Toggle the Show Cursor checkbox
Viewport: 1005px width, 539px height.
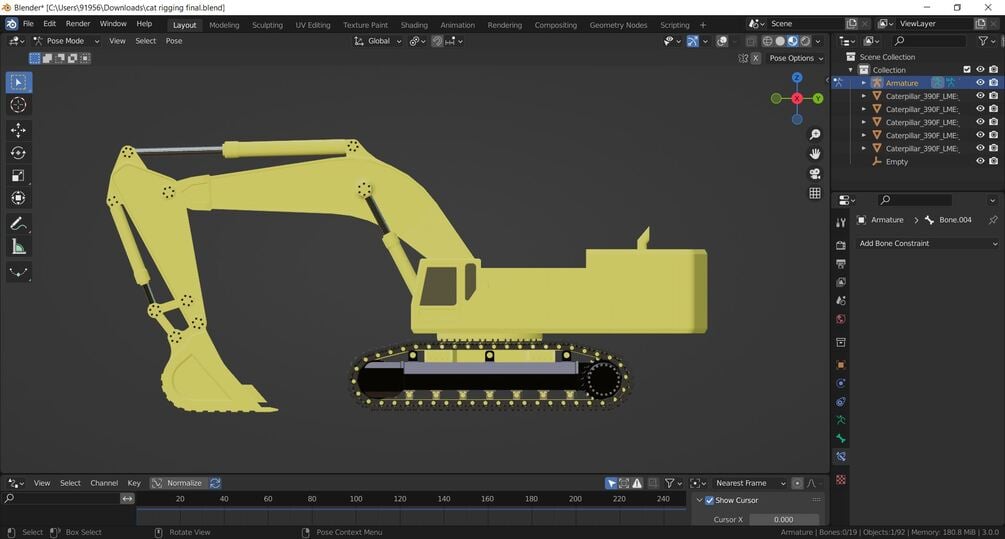point(710,500)
